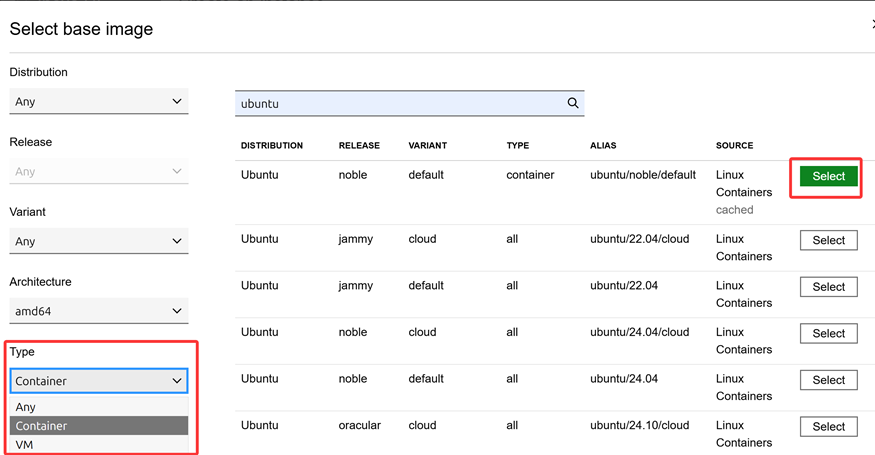Click the VARIANT column header
This screenshot has height=455, width=875.
coord(427,145)
